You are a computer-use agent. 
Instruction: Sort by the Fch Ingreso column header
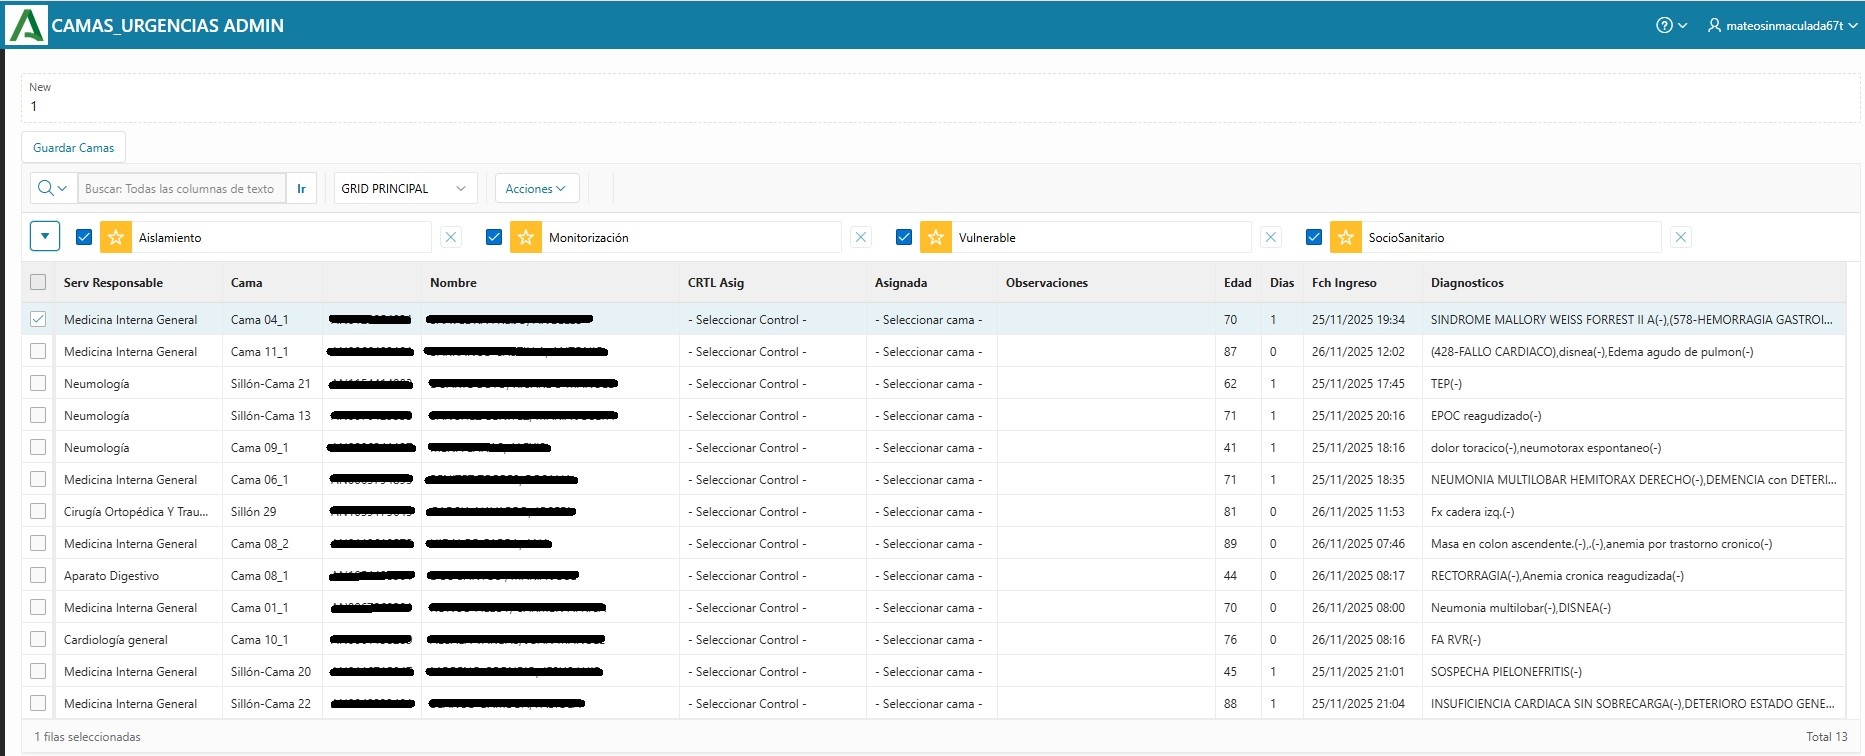click(1344, 283)
